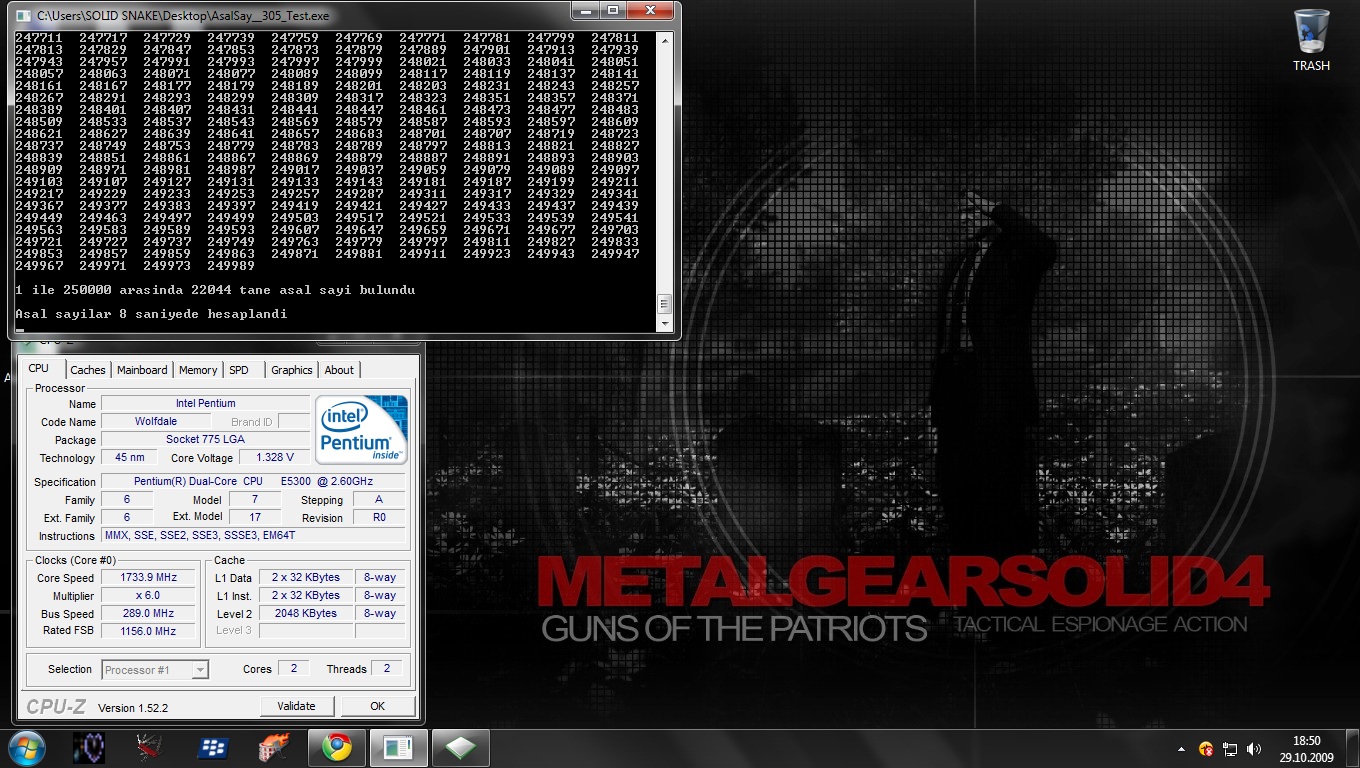Click the Threads count value
The height and width of the screenshot is (768, 1360).
tap(387, 669)
